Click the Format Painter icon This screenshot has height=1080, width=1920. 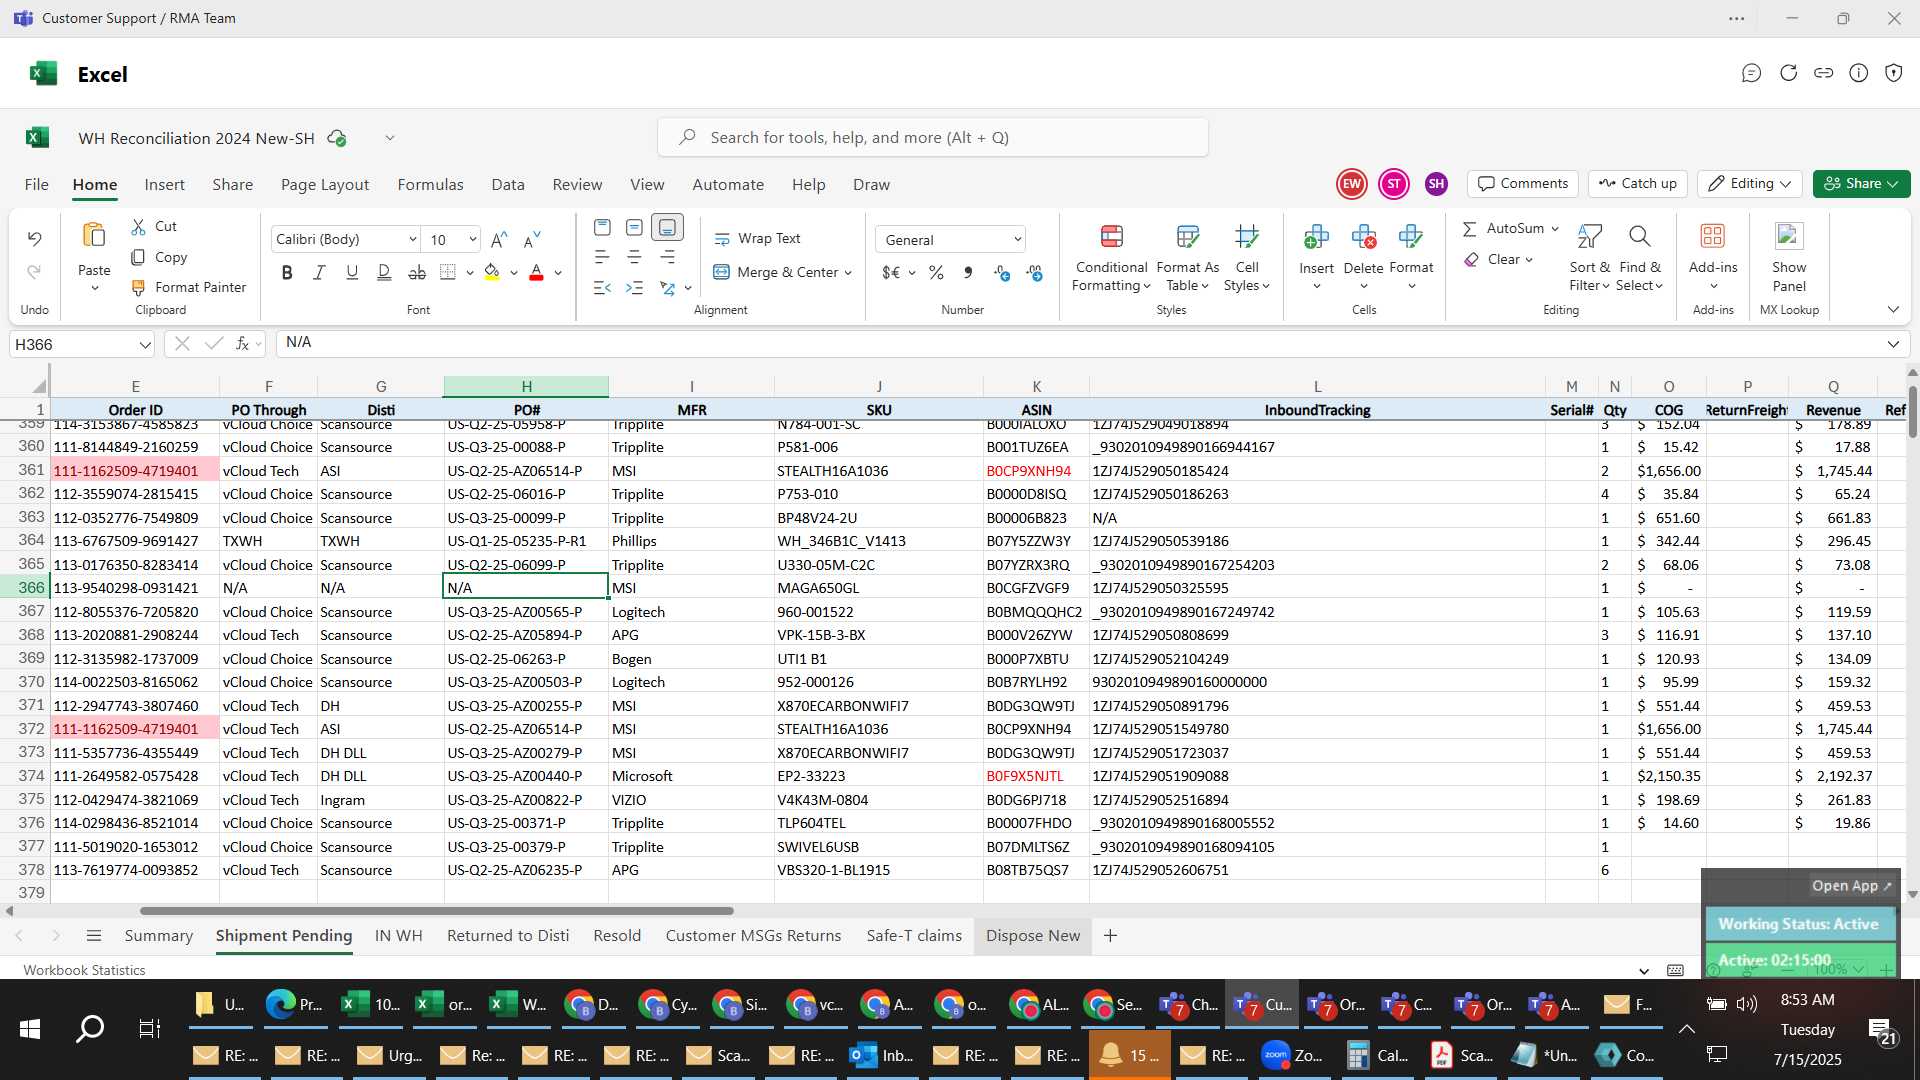coord(138,288)
